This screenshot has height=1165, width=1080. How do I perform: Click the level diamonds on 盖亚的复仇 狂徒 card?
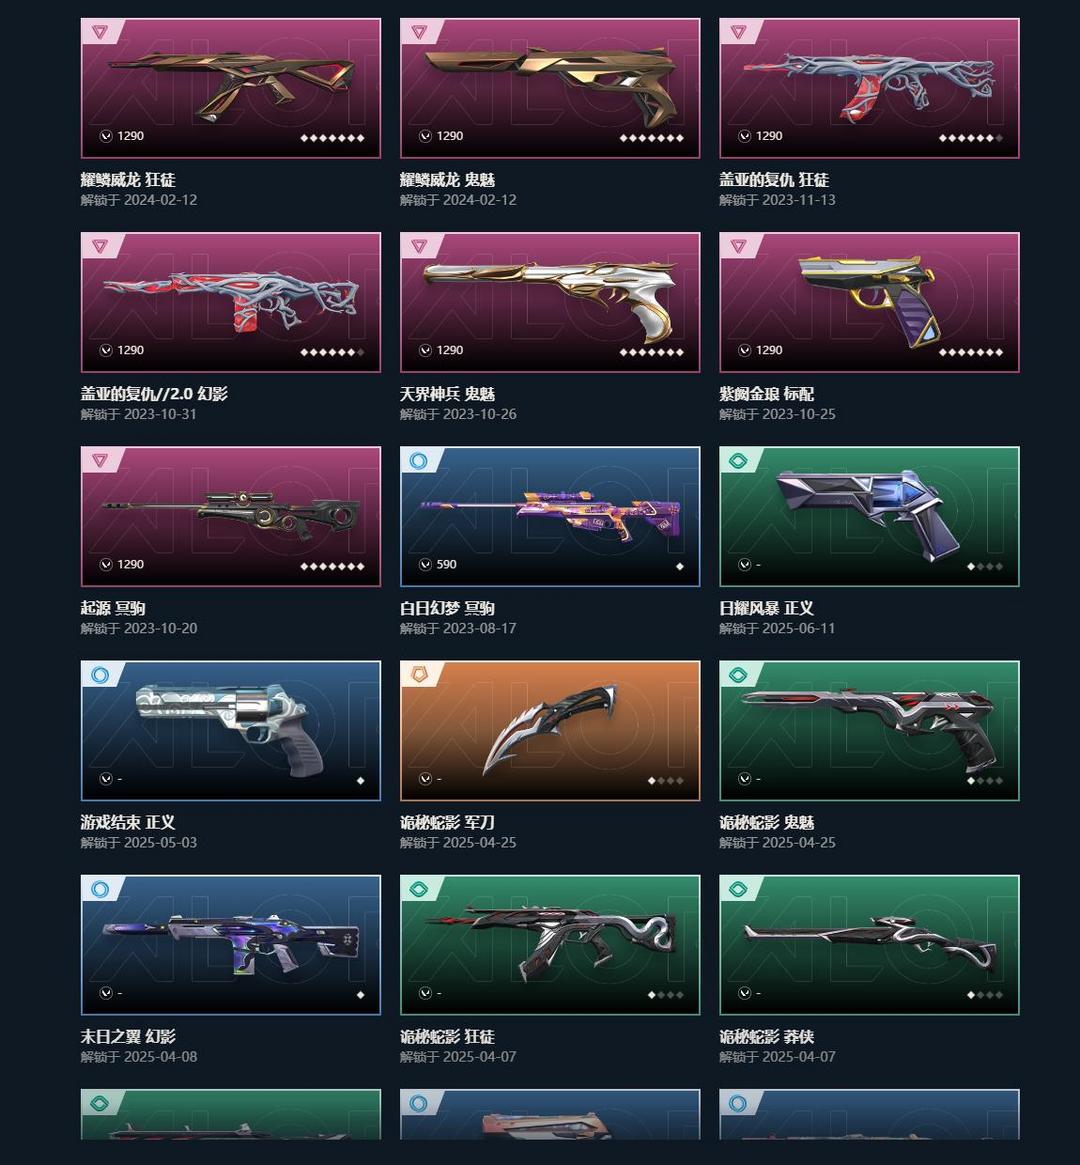pyautogui.click(x=971, y=138)
